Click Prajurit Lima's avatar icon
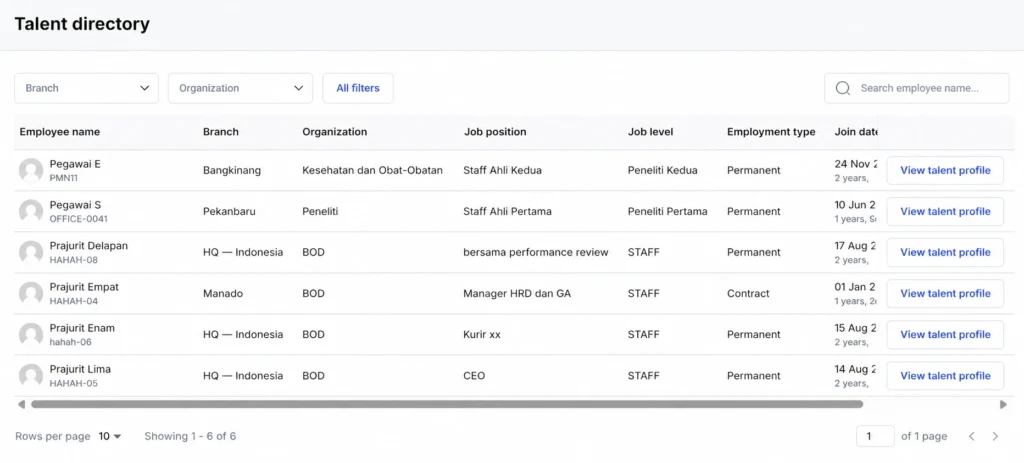 coord(31,376)
